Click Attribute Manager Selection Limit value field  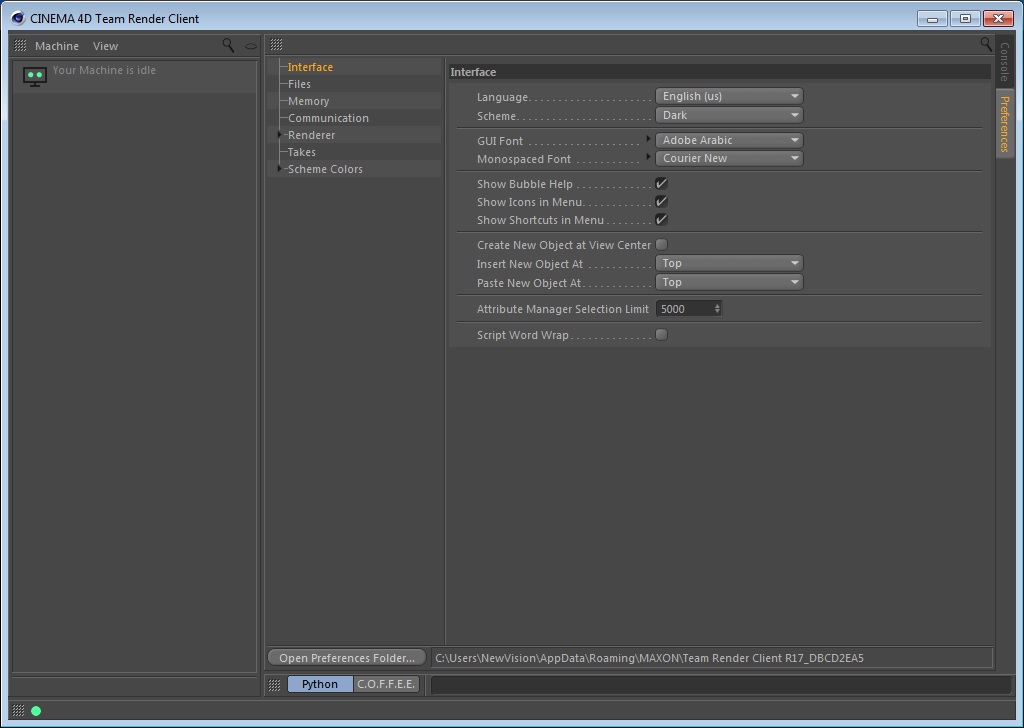(684, 309)
